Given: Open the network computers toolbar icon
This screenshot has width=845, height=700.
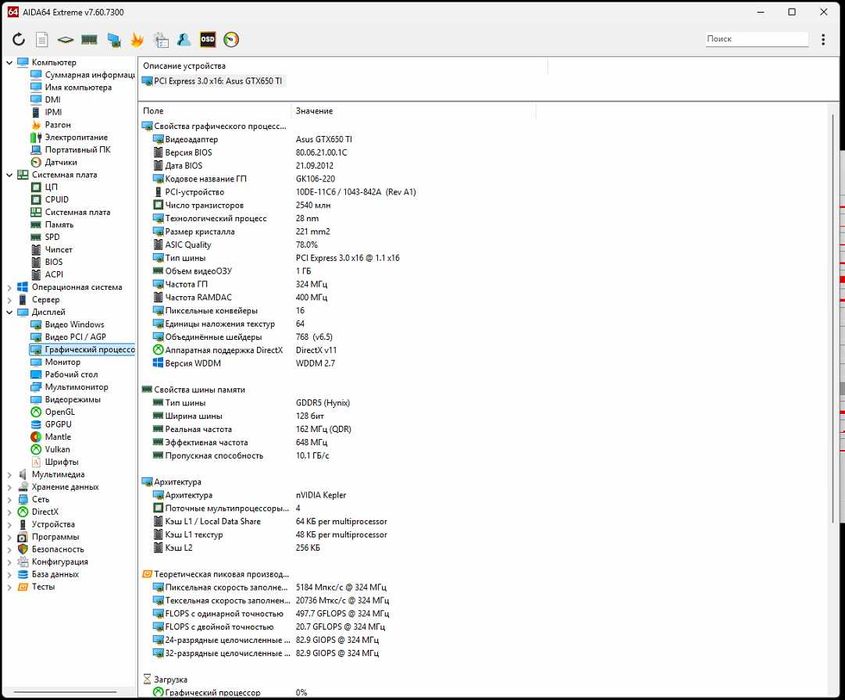Looking at the screenshot, I should click(x=114, y=39).
